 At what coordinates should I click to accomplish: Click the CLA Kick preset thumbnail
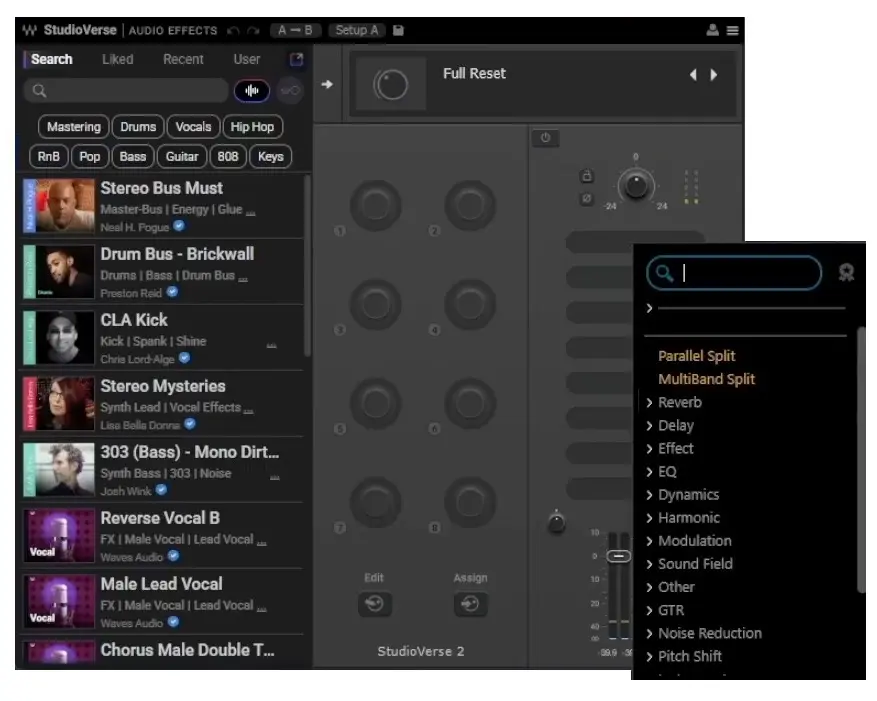point(59,337)
